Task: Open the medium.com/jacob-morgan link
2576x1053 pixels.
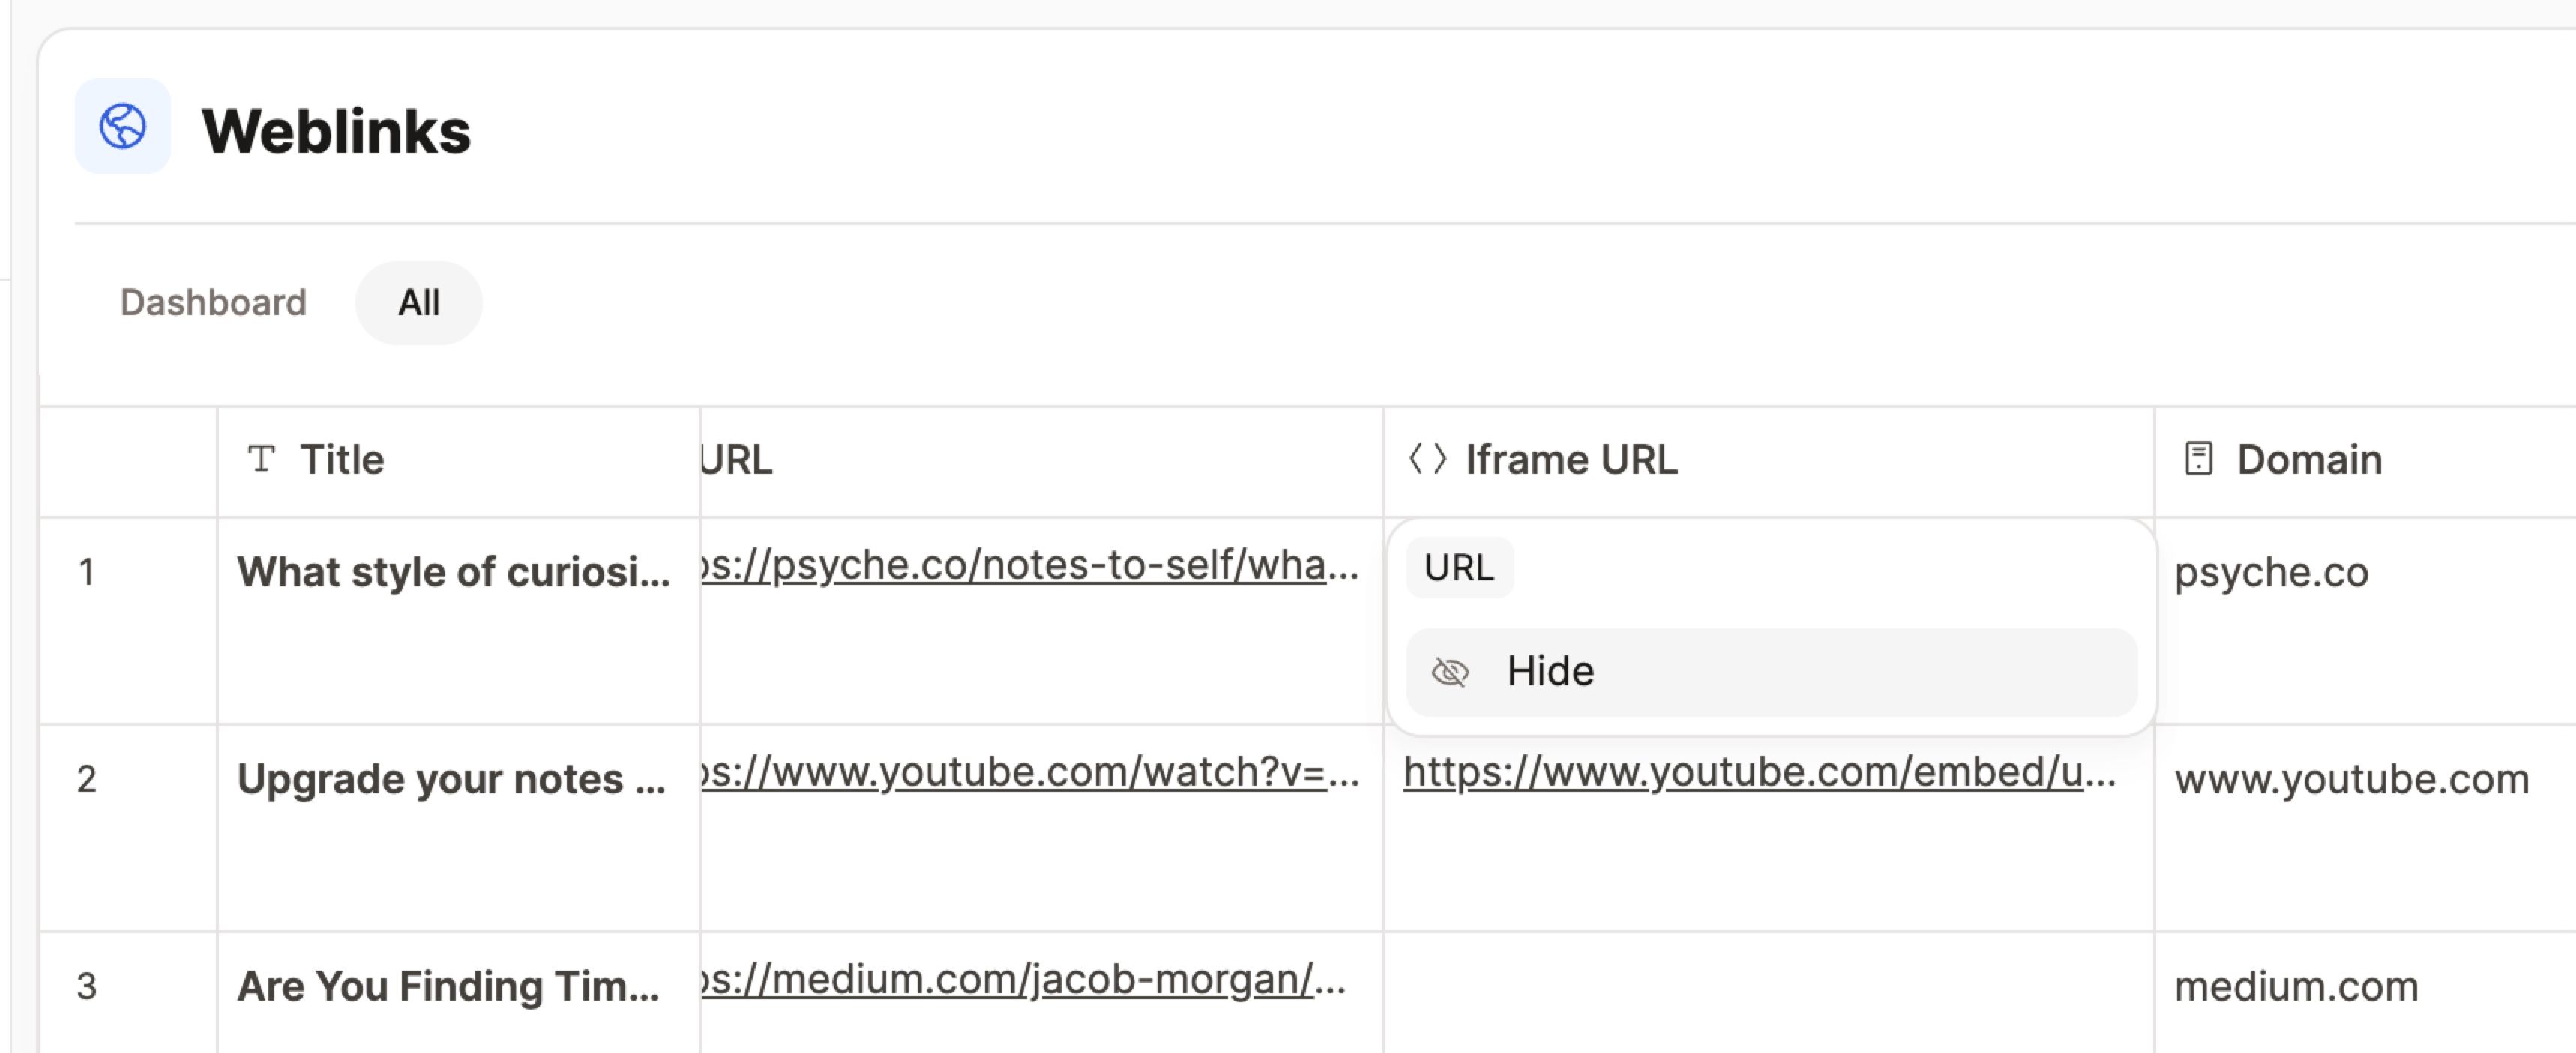Action: pos(1023,980)
